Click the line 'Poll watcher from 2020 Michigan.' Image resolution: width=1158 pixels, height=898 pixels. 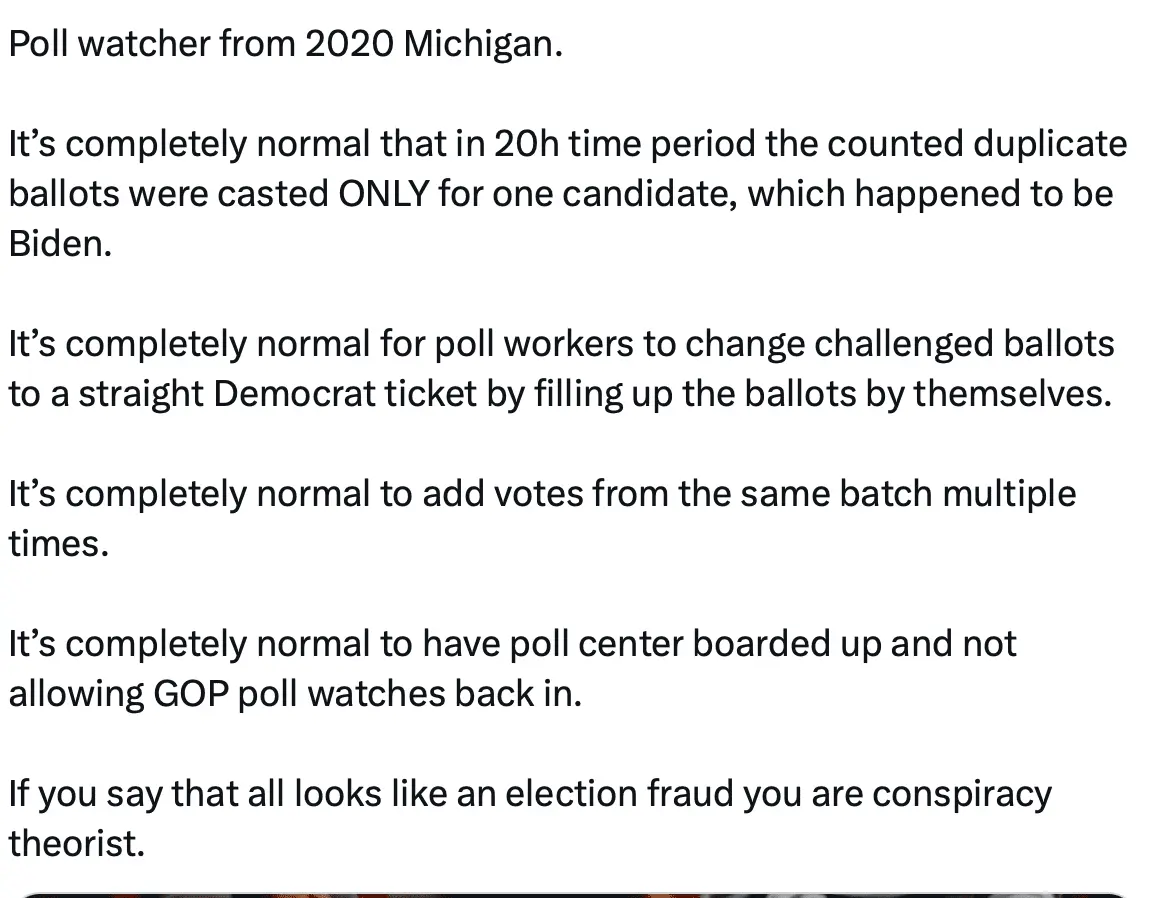(x=285, y=46)
